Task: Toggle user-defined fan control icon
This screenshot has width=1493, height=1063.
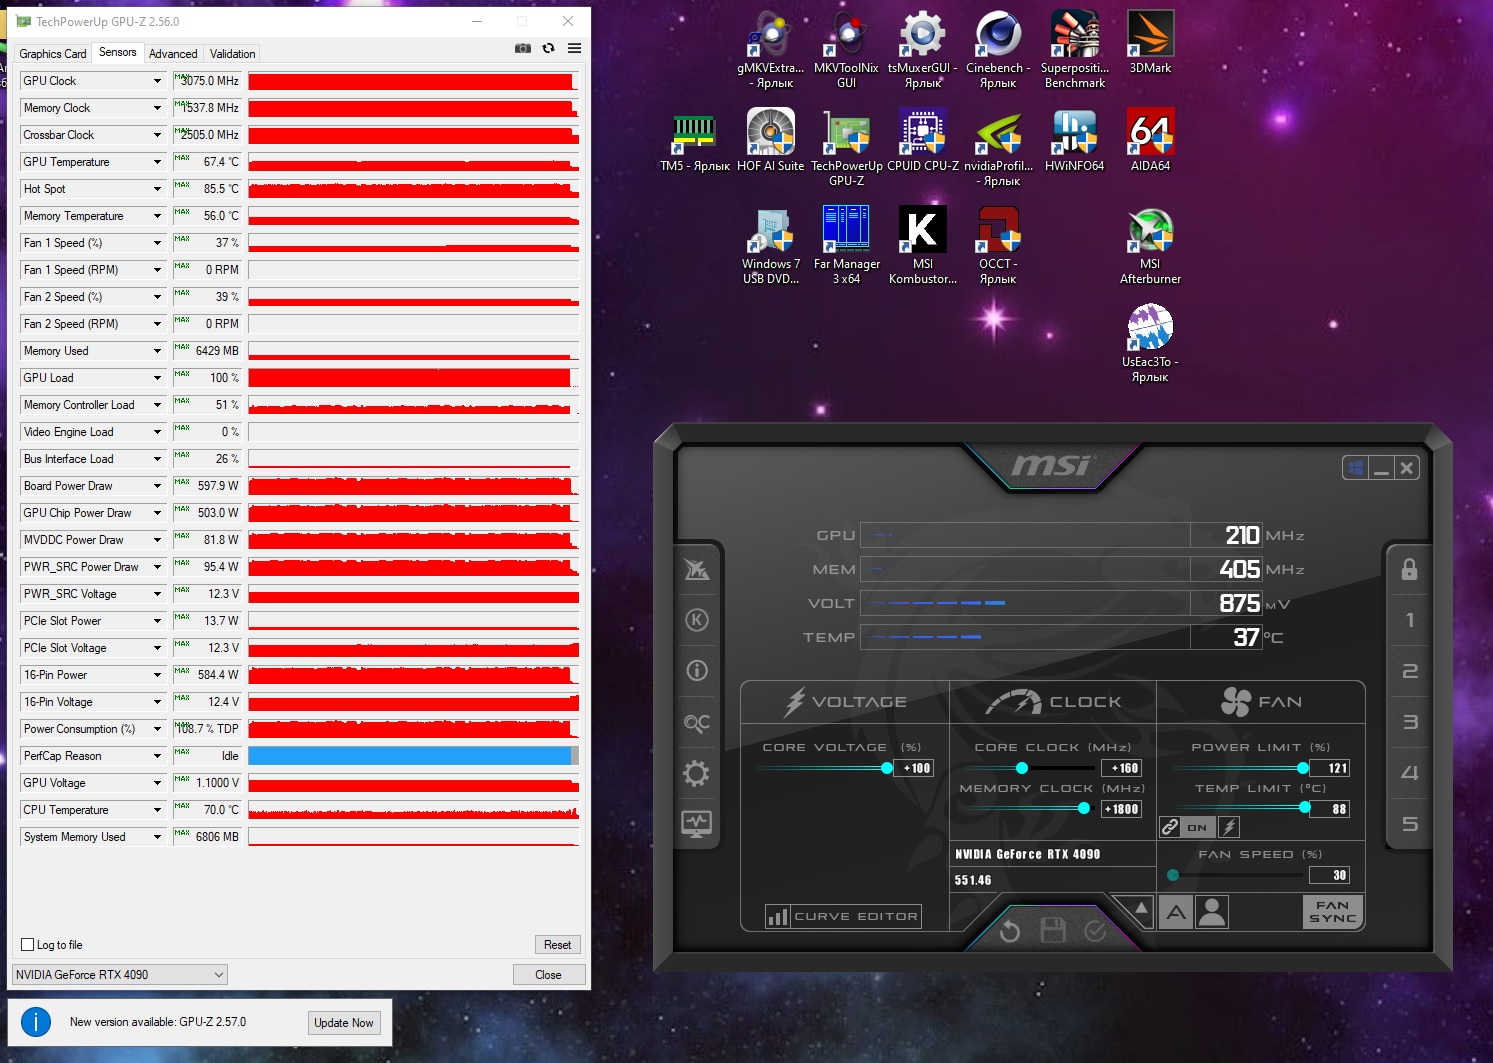Action: tap(1212, 912)
